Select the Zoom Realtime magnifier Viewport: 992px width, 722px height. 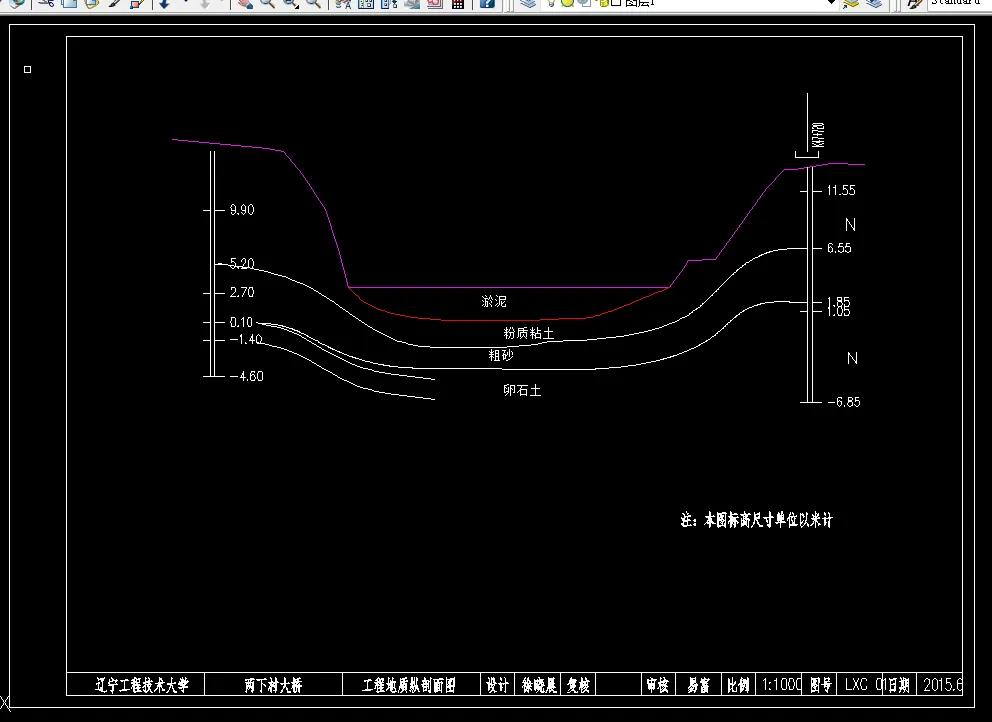point(268,3)
